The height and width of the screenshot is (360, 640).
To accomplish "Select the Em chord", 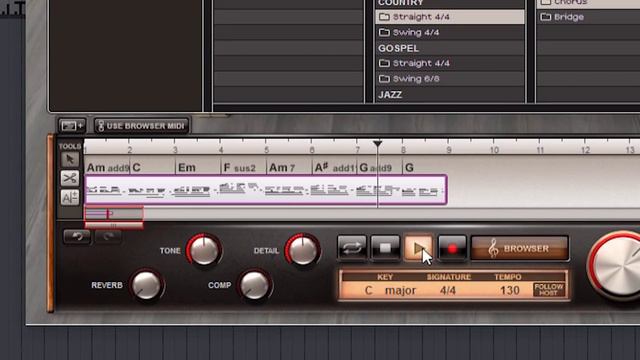I will 187,167.
